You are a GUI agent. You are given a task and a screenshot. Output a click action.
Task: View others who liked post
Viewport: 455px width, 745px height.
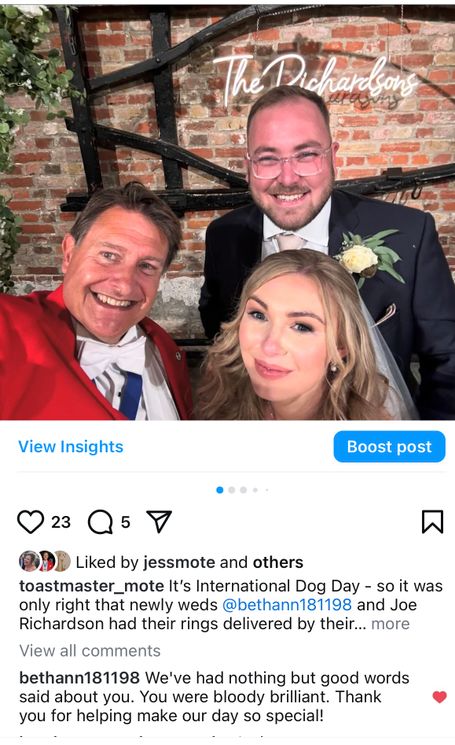(x=278, y=563)
